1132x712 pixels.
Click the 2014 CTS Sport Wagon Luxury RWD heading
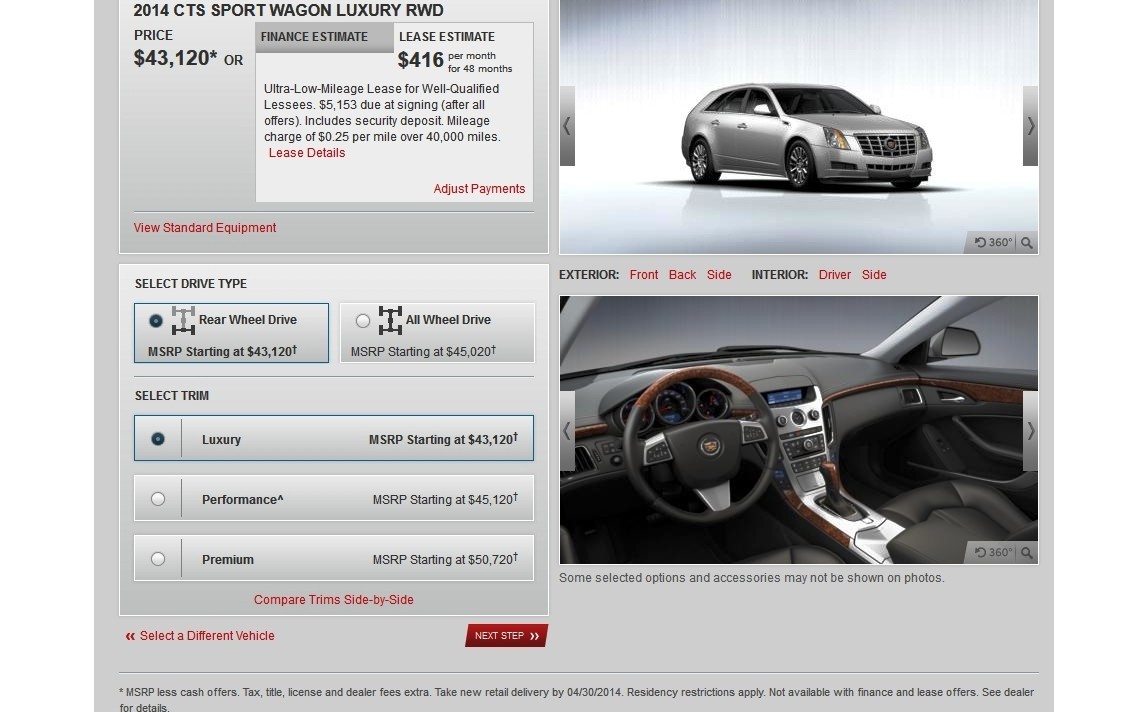tap(289, 10)
